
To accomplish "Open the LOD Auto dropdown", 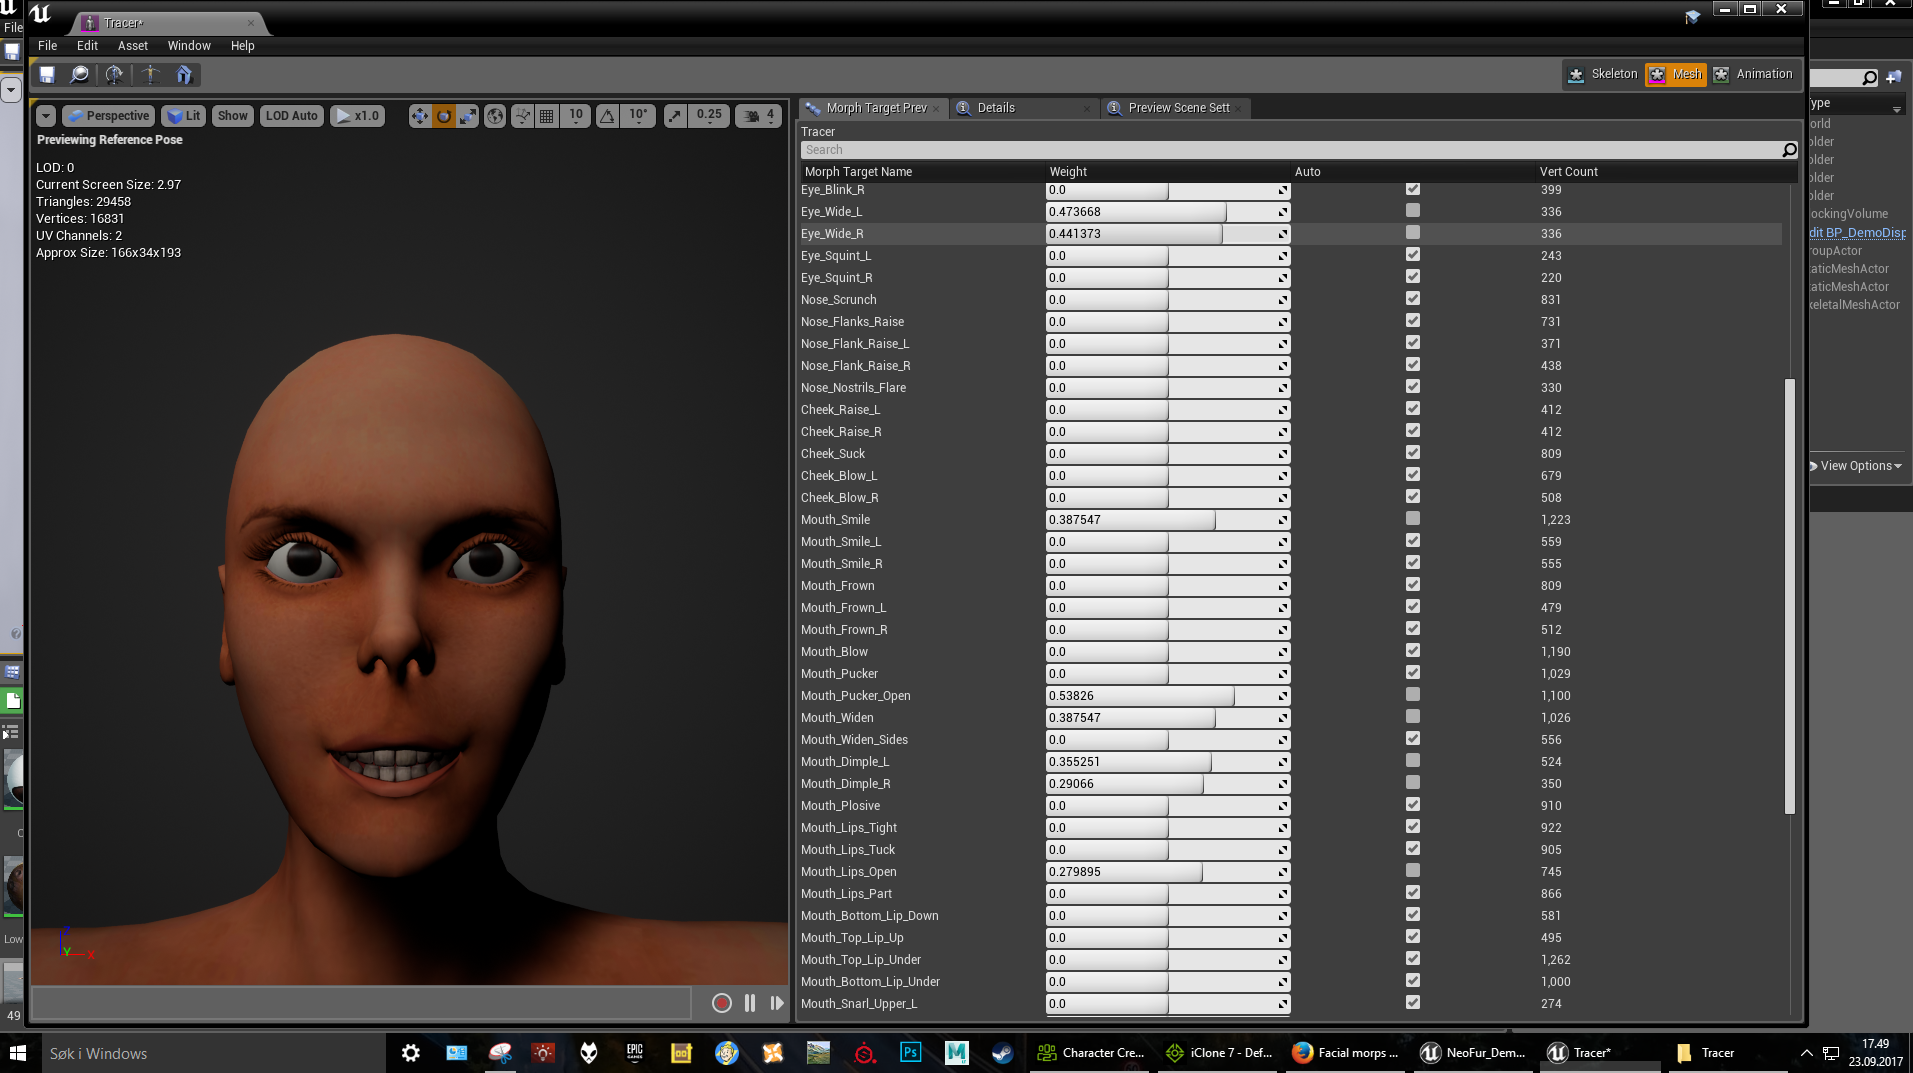I will pyautogui.click(x=292, y=116).
